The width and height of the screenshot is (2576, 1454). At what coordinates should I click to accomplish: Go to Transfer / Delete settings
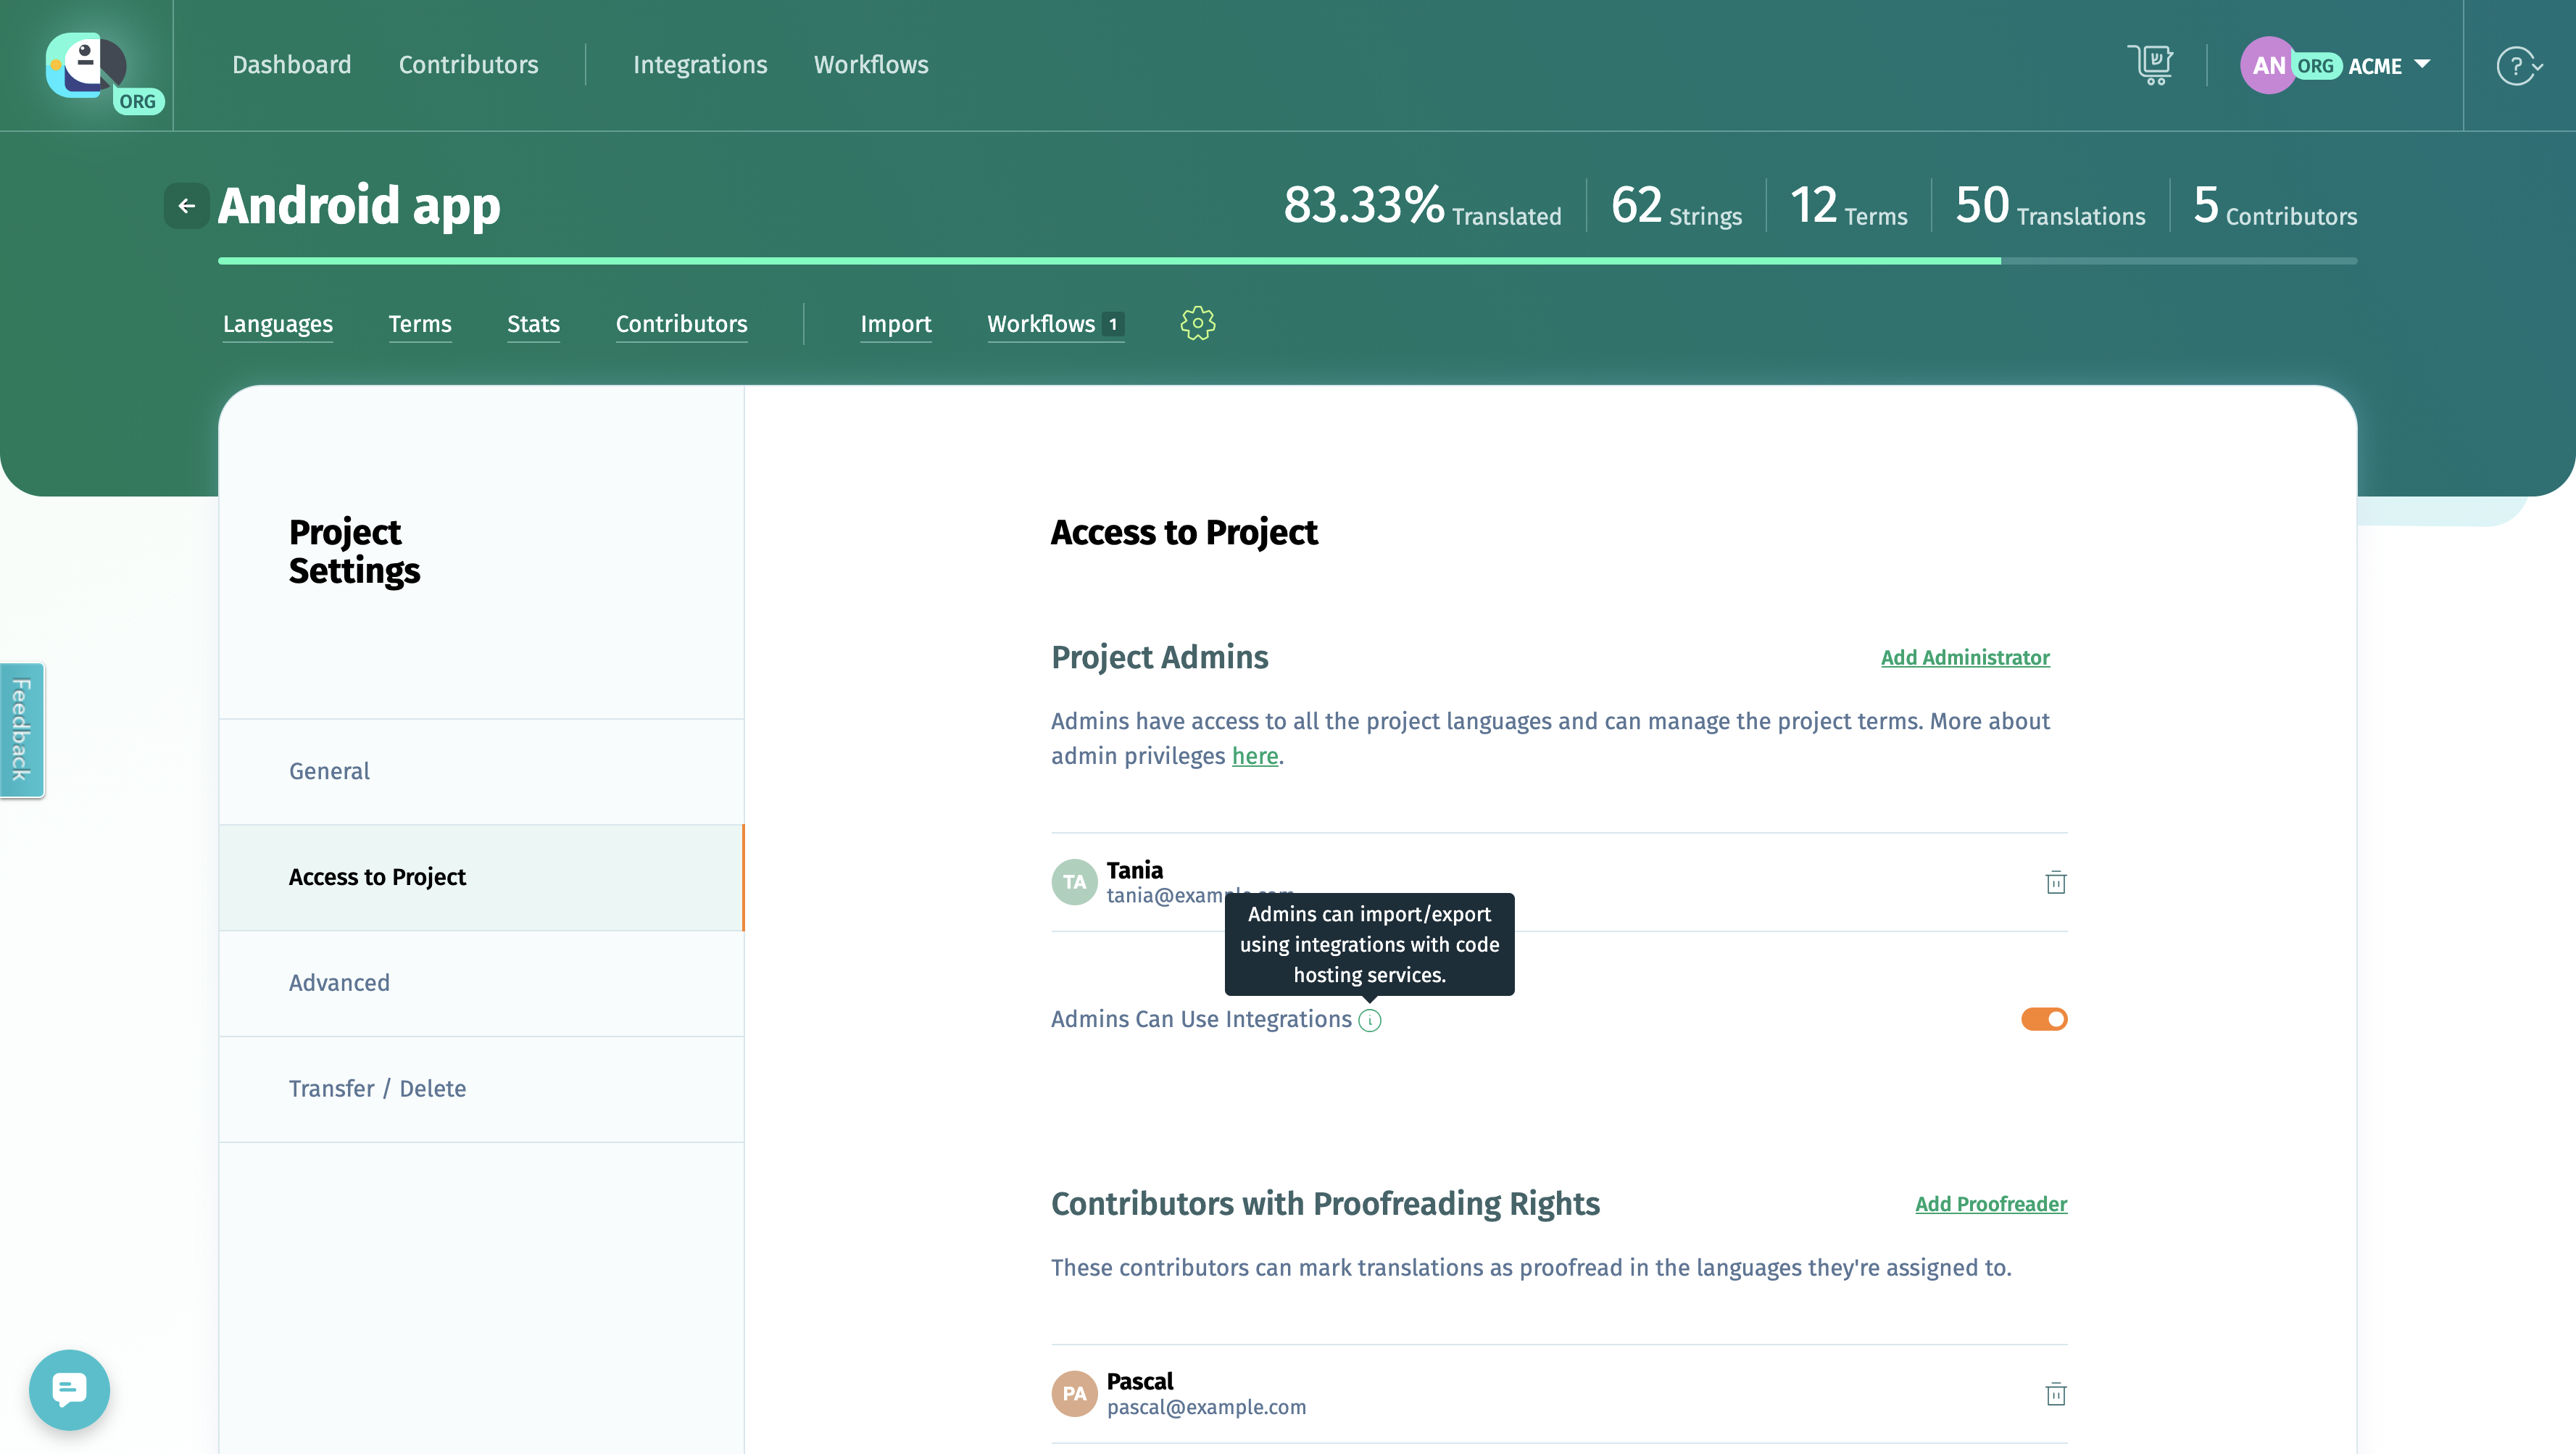(x=377, y=1088)
